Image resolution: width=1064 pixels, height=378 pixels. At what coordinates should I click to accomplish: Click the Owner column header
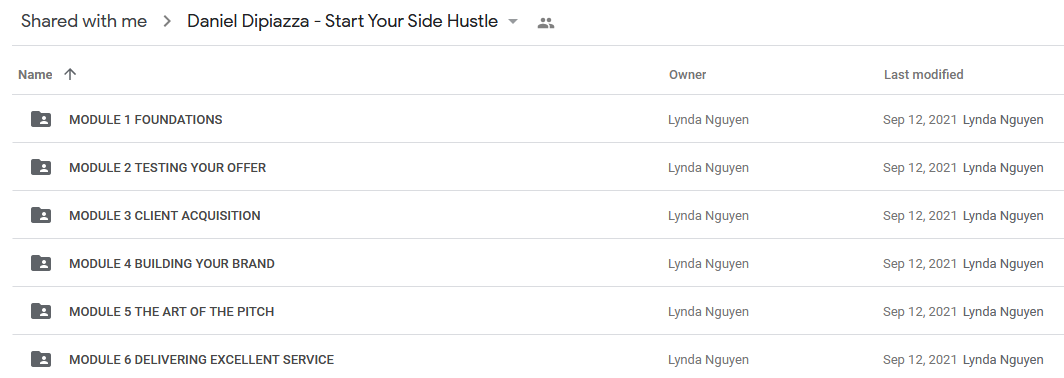pos(687,75)
